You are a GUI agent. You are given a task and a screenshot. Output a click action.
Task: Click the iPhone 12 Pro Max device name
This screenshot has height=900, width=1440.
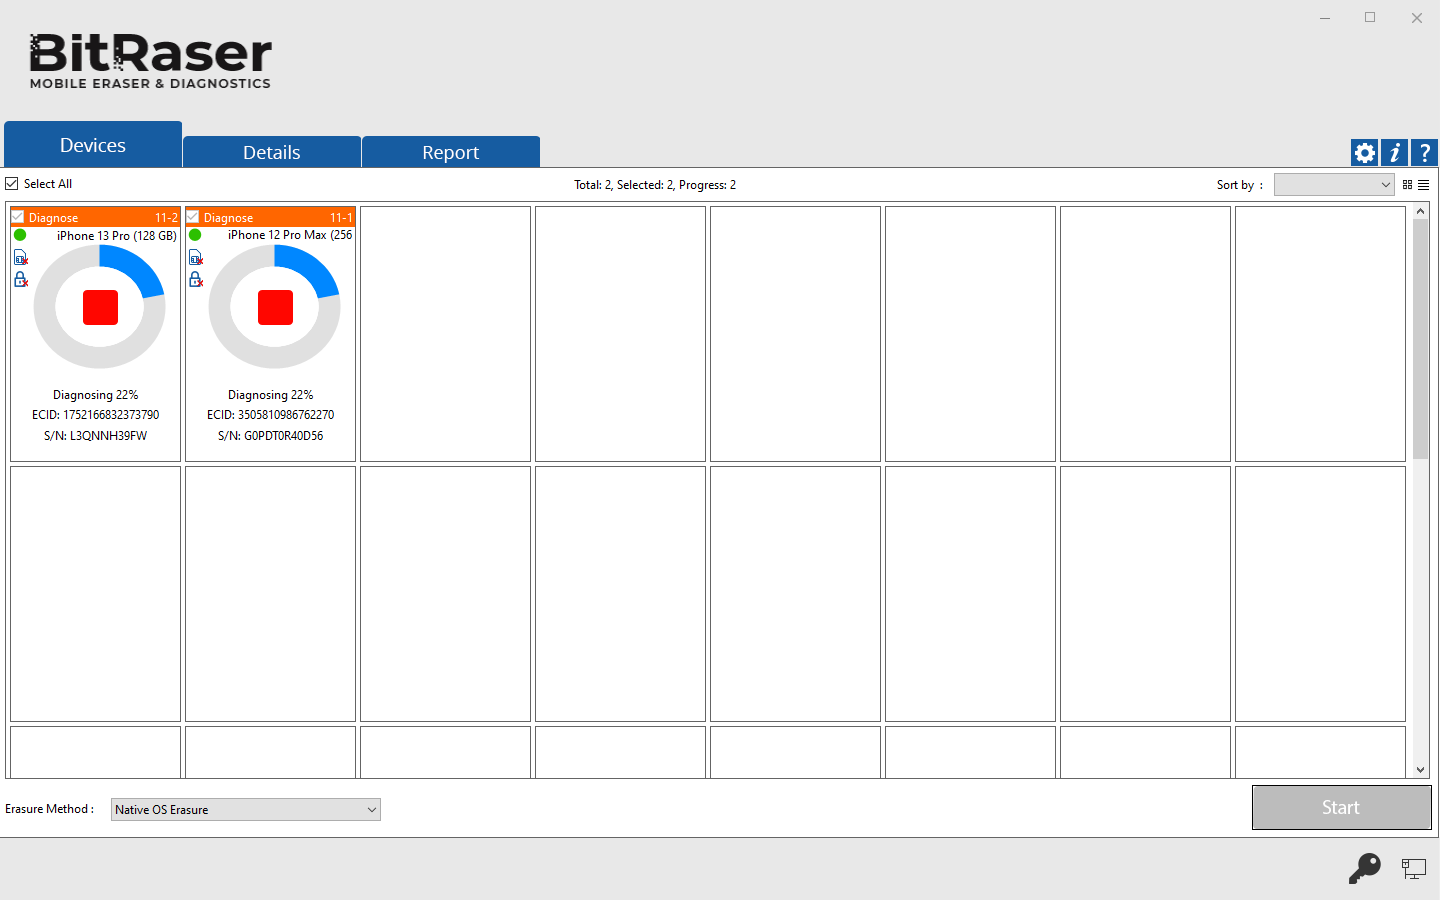(x=290, y=235)
